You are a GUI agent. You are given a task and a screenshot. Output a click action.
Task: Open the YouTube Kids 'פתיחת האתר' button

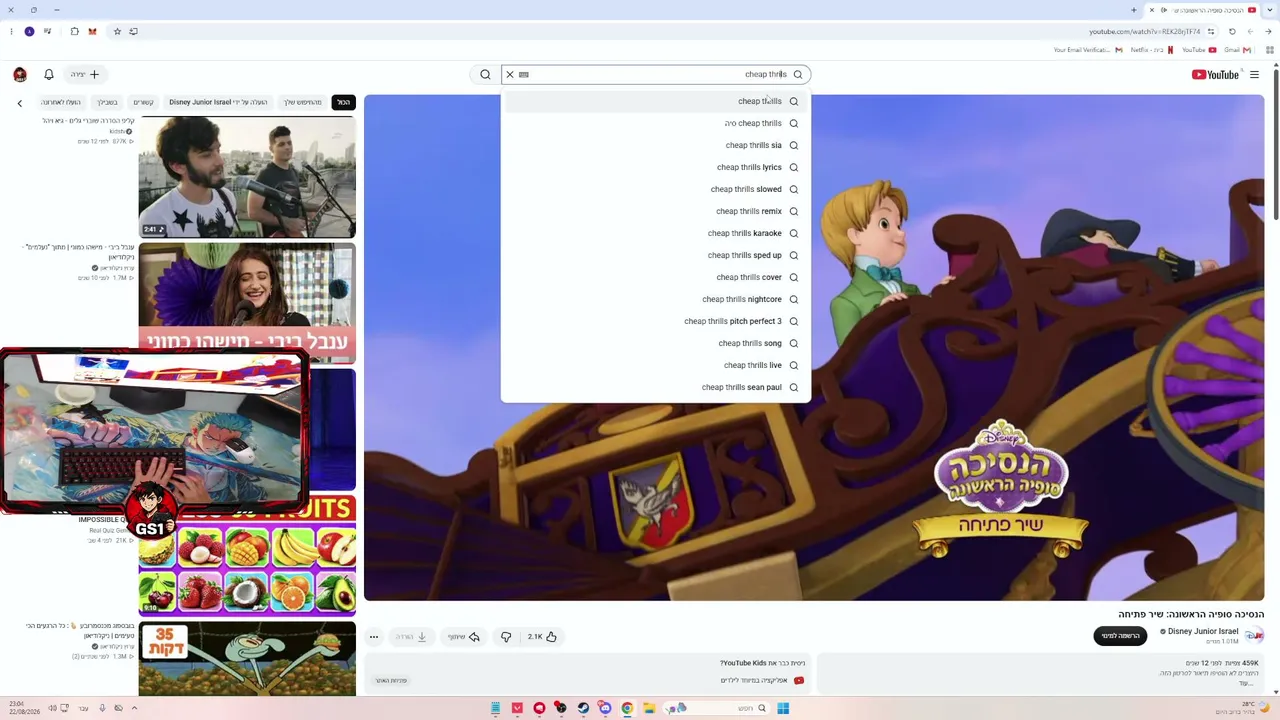[x=391, y=680]
